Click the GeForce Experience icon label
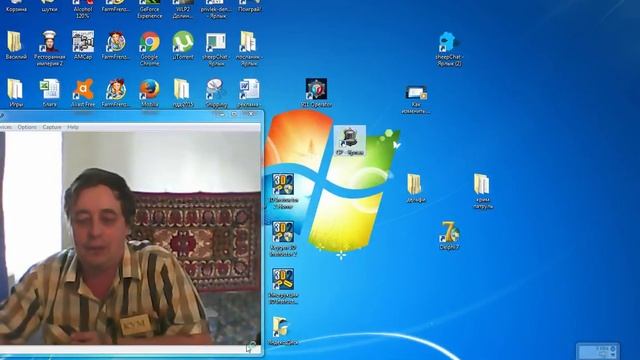The height and width of the screenshot is (360, 640). point(149,12)
